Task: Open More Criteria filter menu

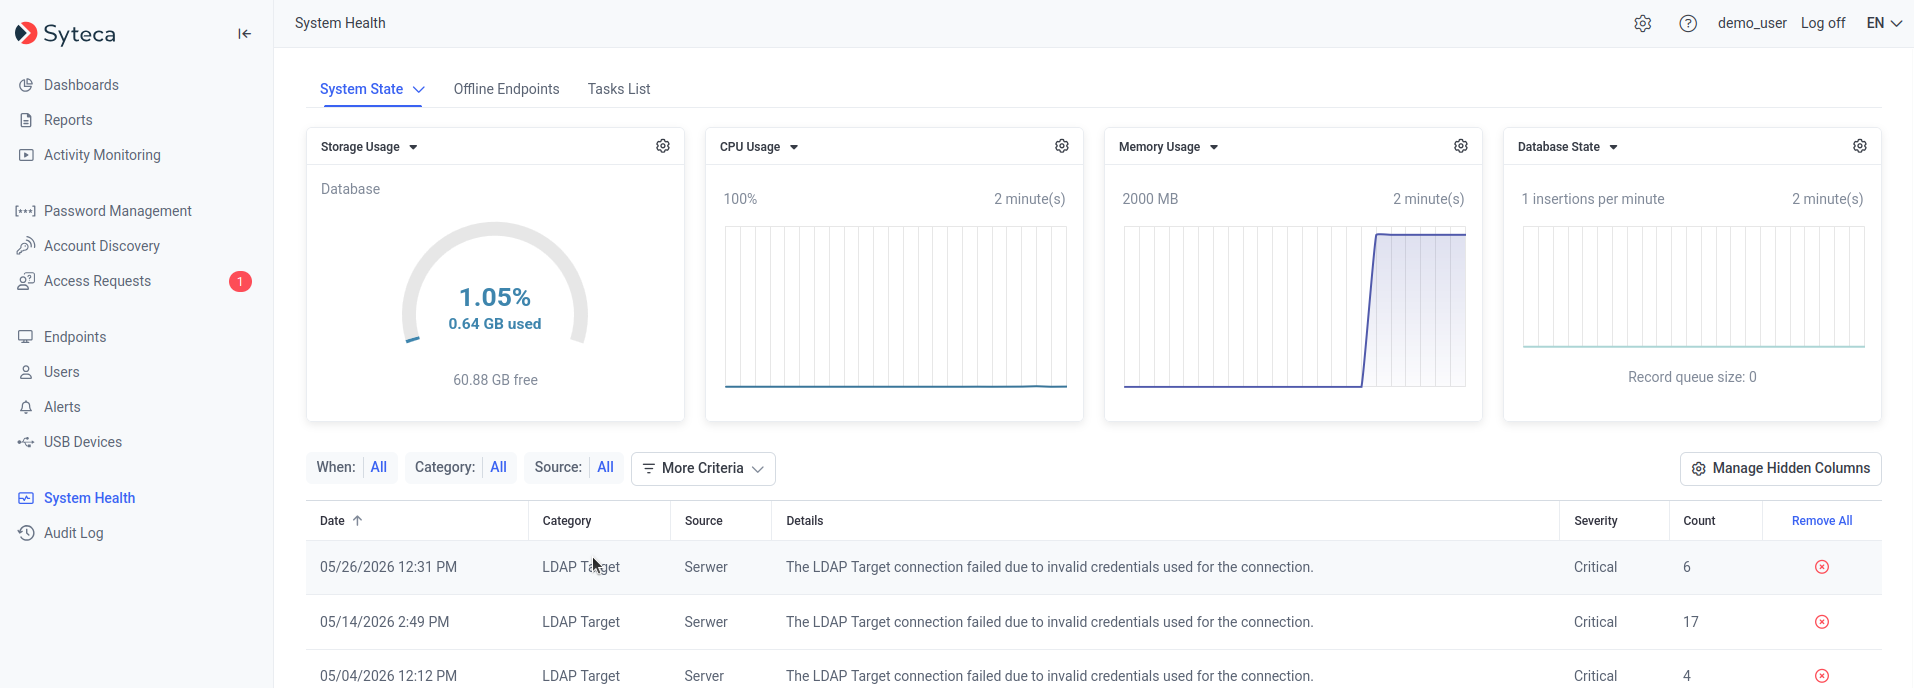Action: (703, 468)
